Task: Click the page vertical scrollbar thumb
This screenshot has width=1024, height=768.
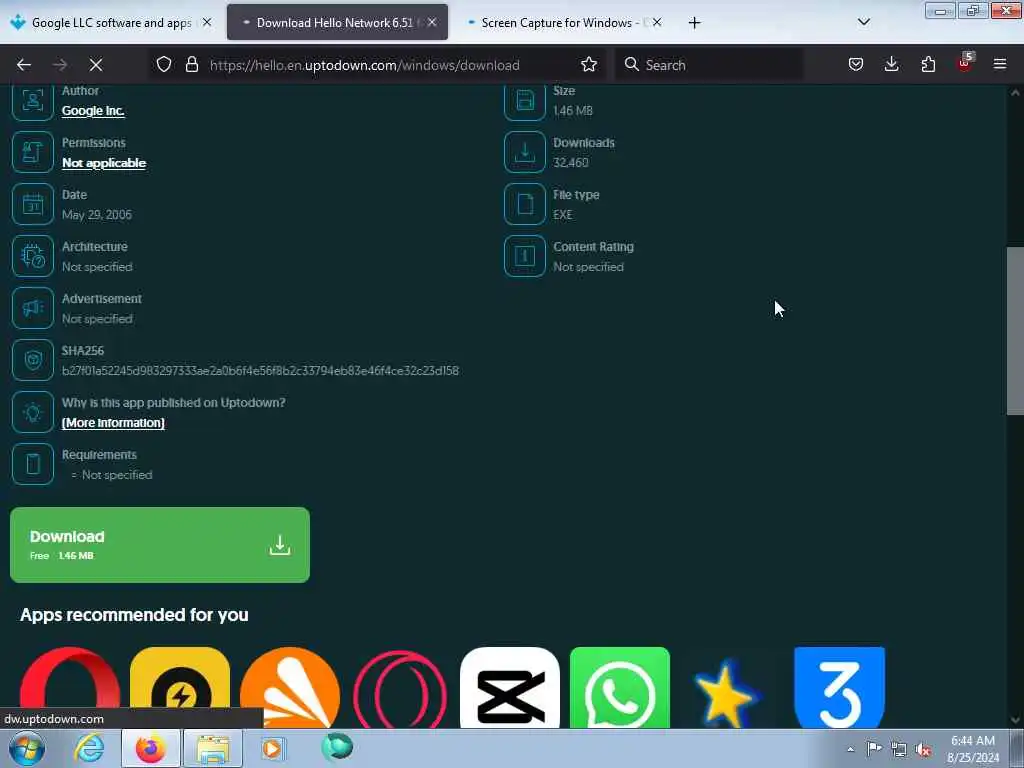Action: click(x=1015, y=331)
